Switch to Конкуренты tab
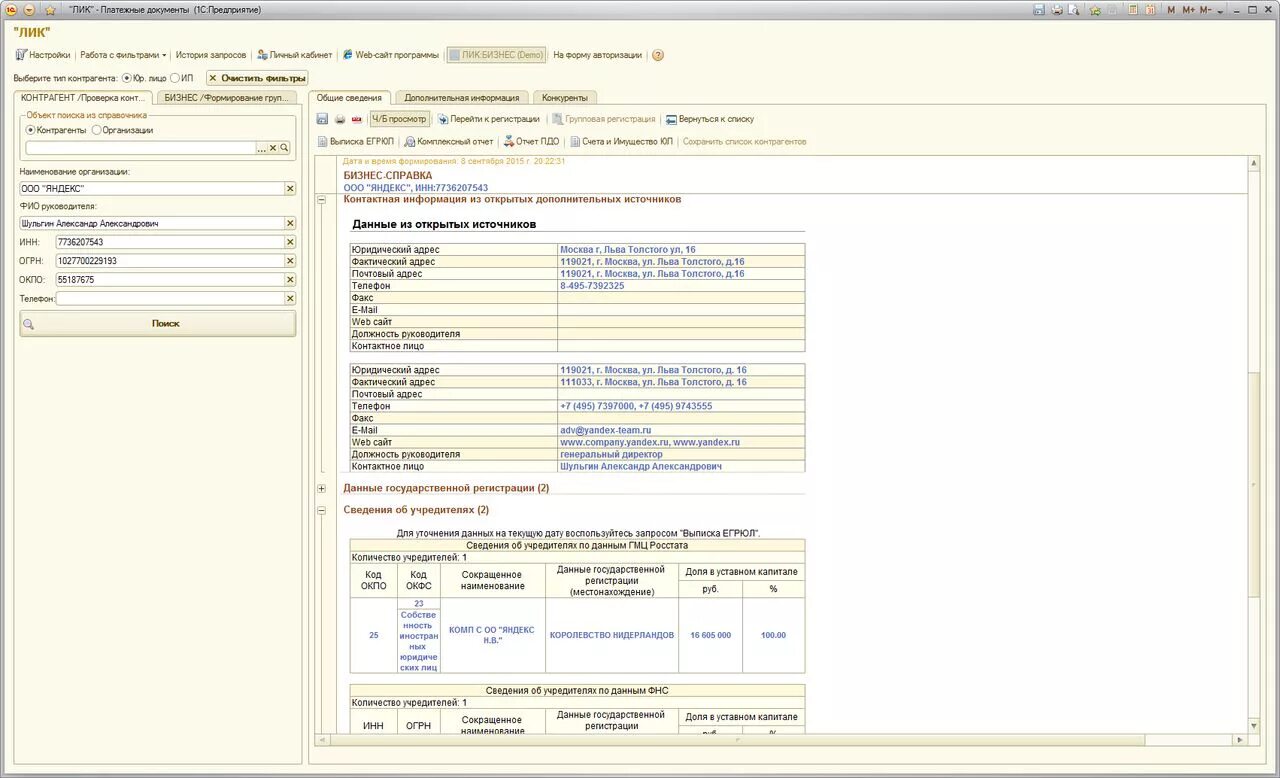The height and width of the screenshot is (778, 1280). click(564, 98)
